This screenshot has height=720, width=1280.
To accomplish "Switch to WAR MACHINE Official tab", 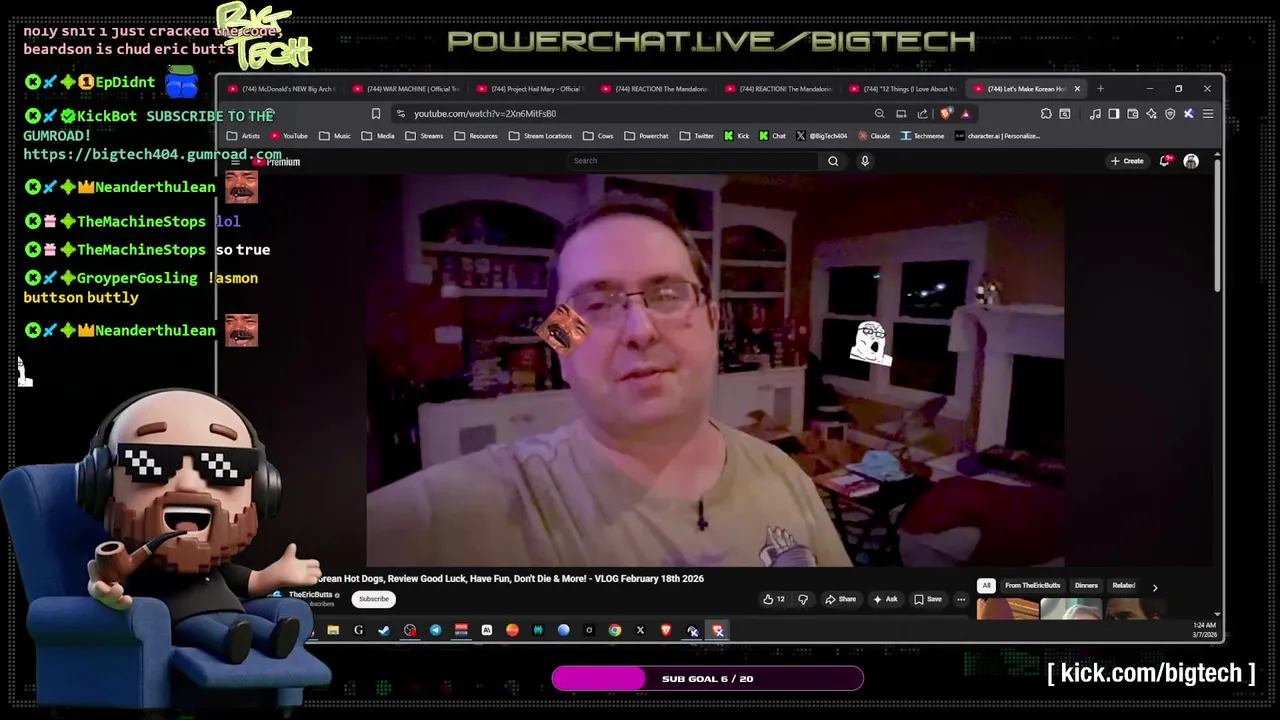I will 406,89.
